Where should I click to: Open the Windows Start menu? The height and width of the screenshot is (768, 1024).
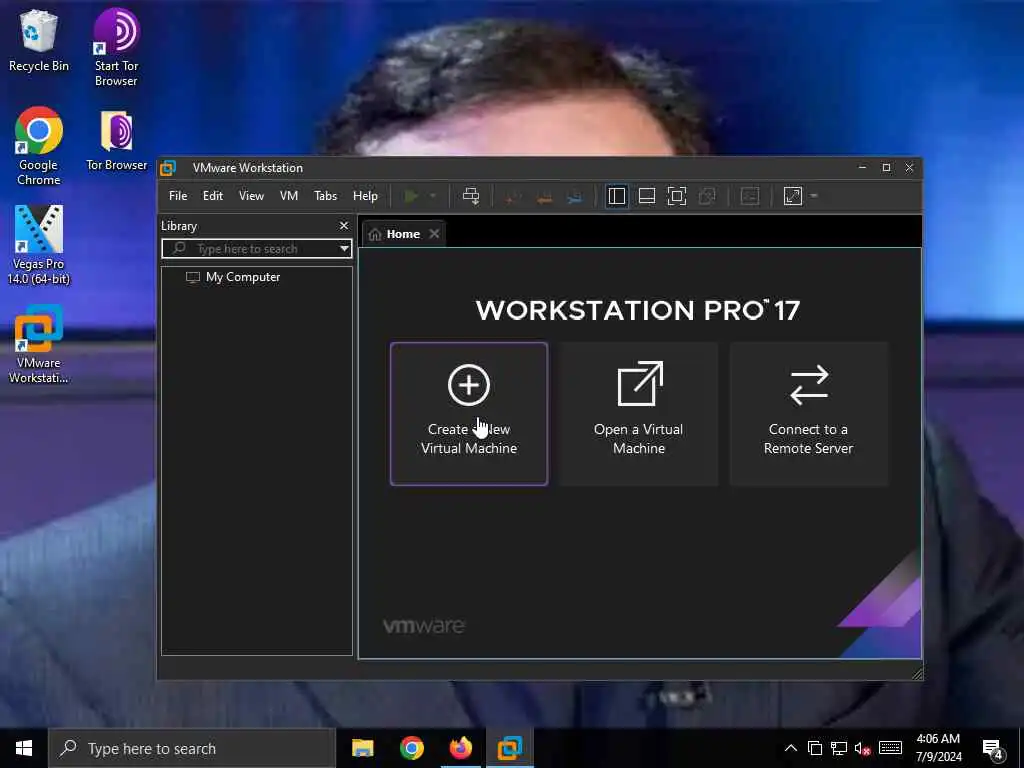[24, 748]
